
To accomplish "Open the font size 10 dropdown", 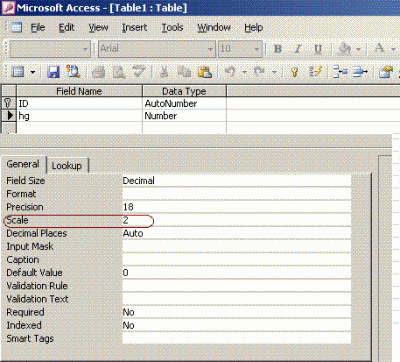I will click(x=257, y=49).
